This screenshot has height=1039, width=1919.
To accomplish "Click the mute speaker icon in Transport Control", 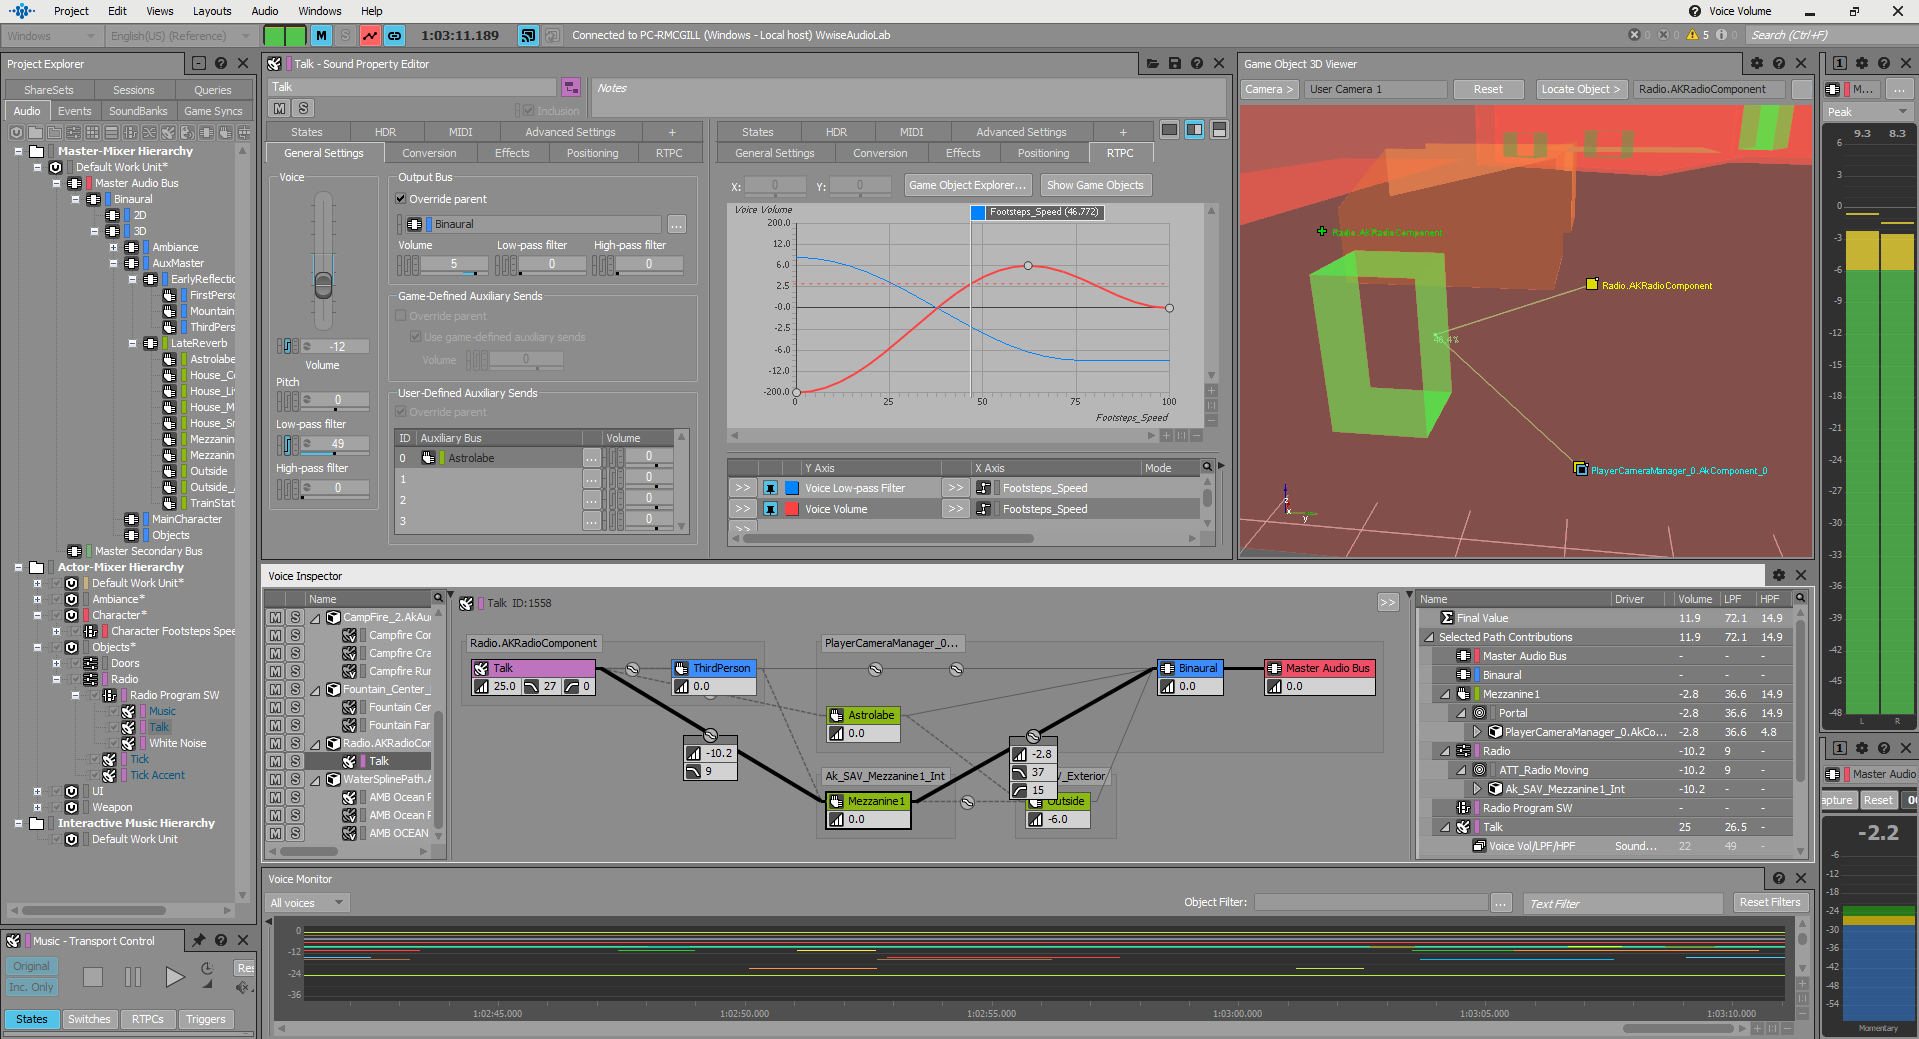I will 243,988.
